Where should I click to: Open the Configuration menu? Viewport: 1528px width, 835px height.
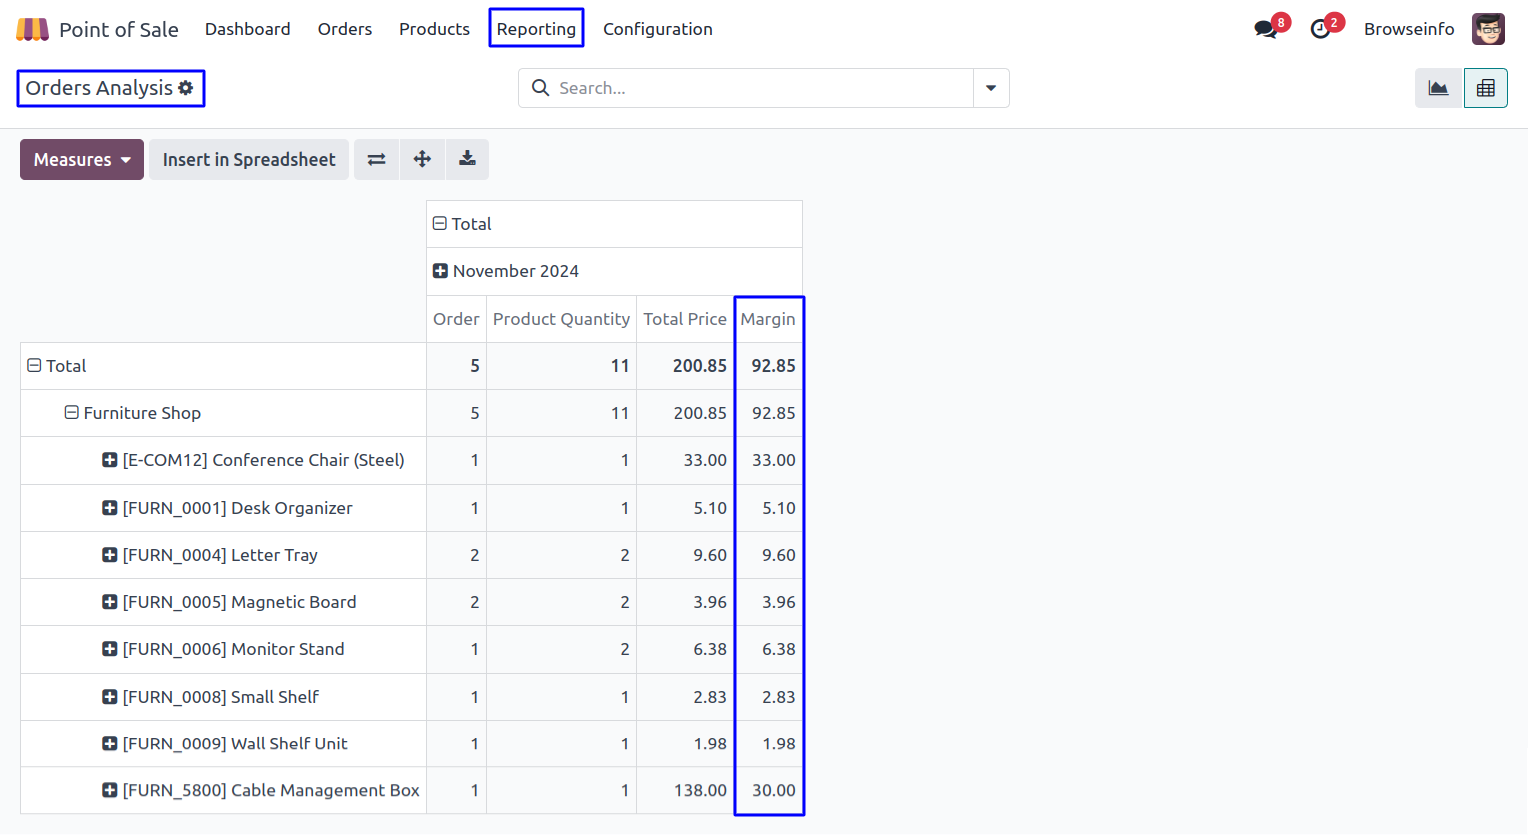point(657,29)
